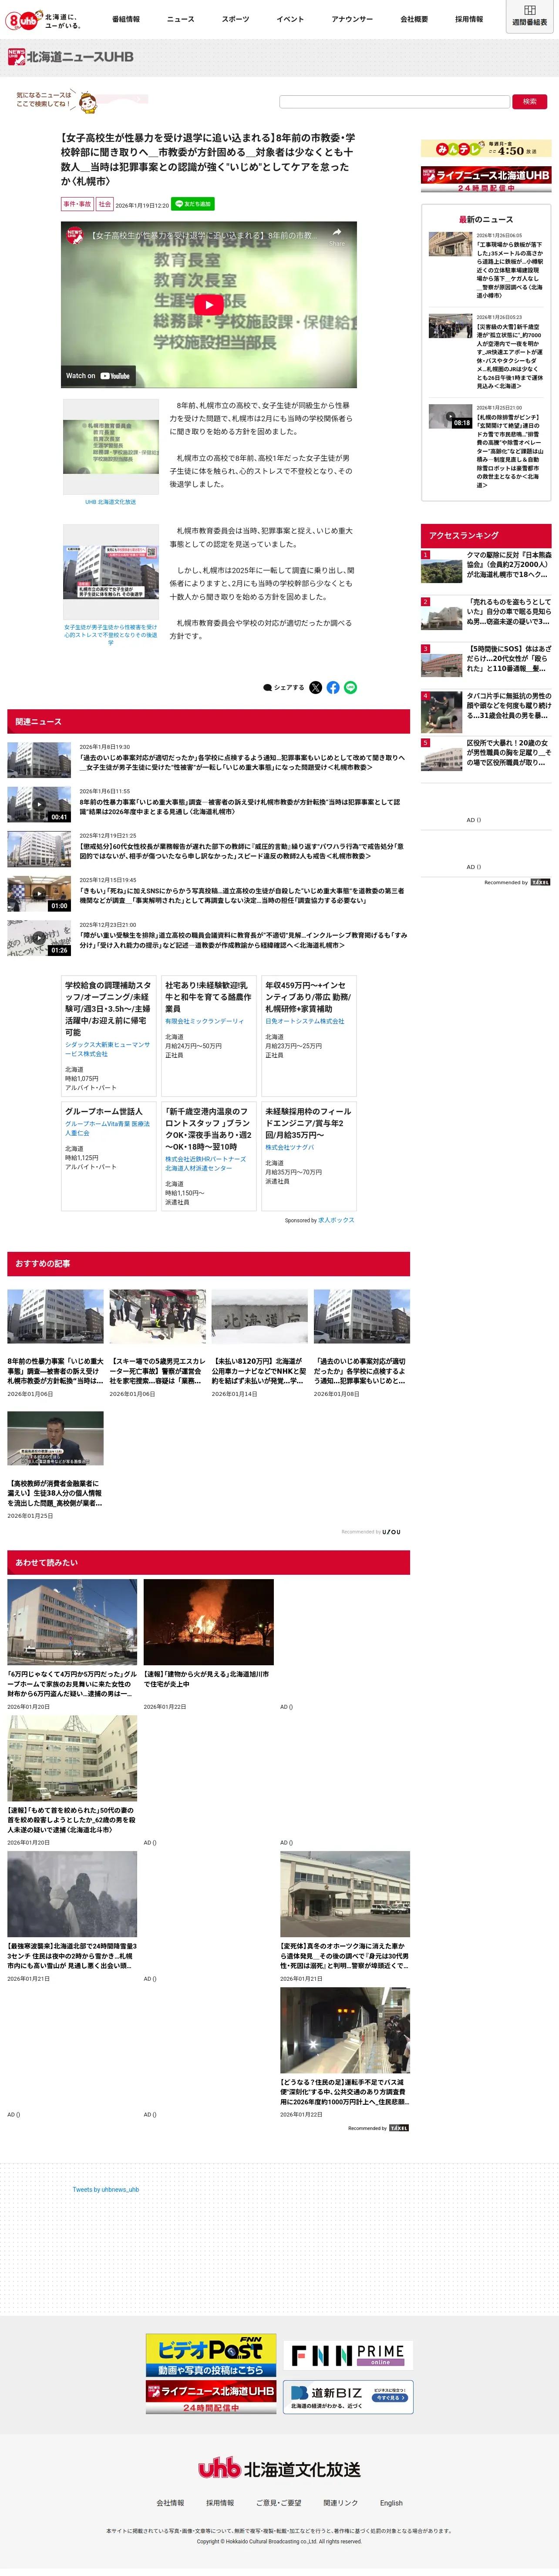Open the 番組情報 menu item

126,19
